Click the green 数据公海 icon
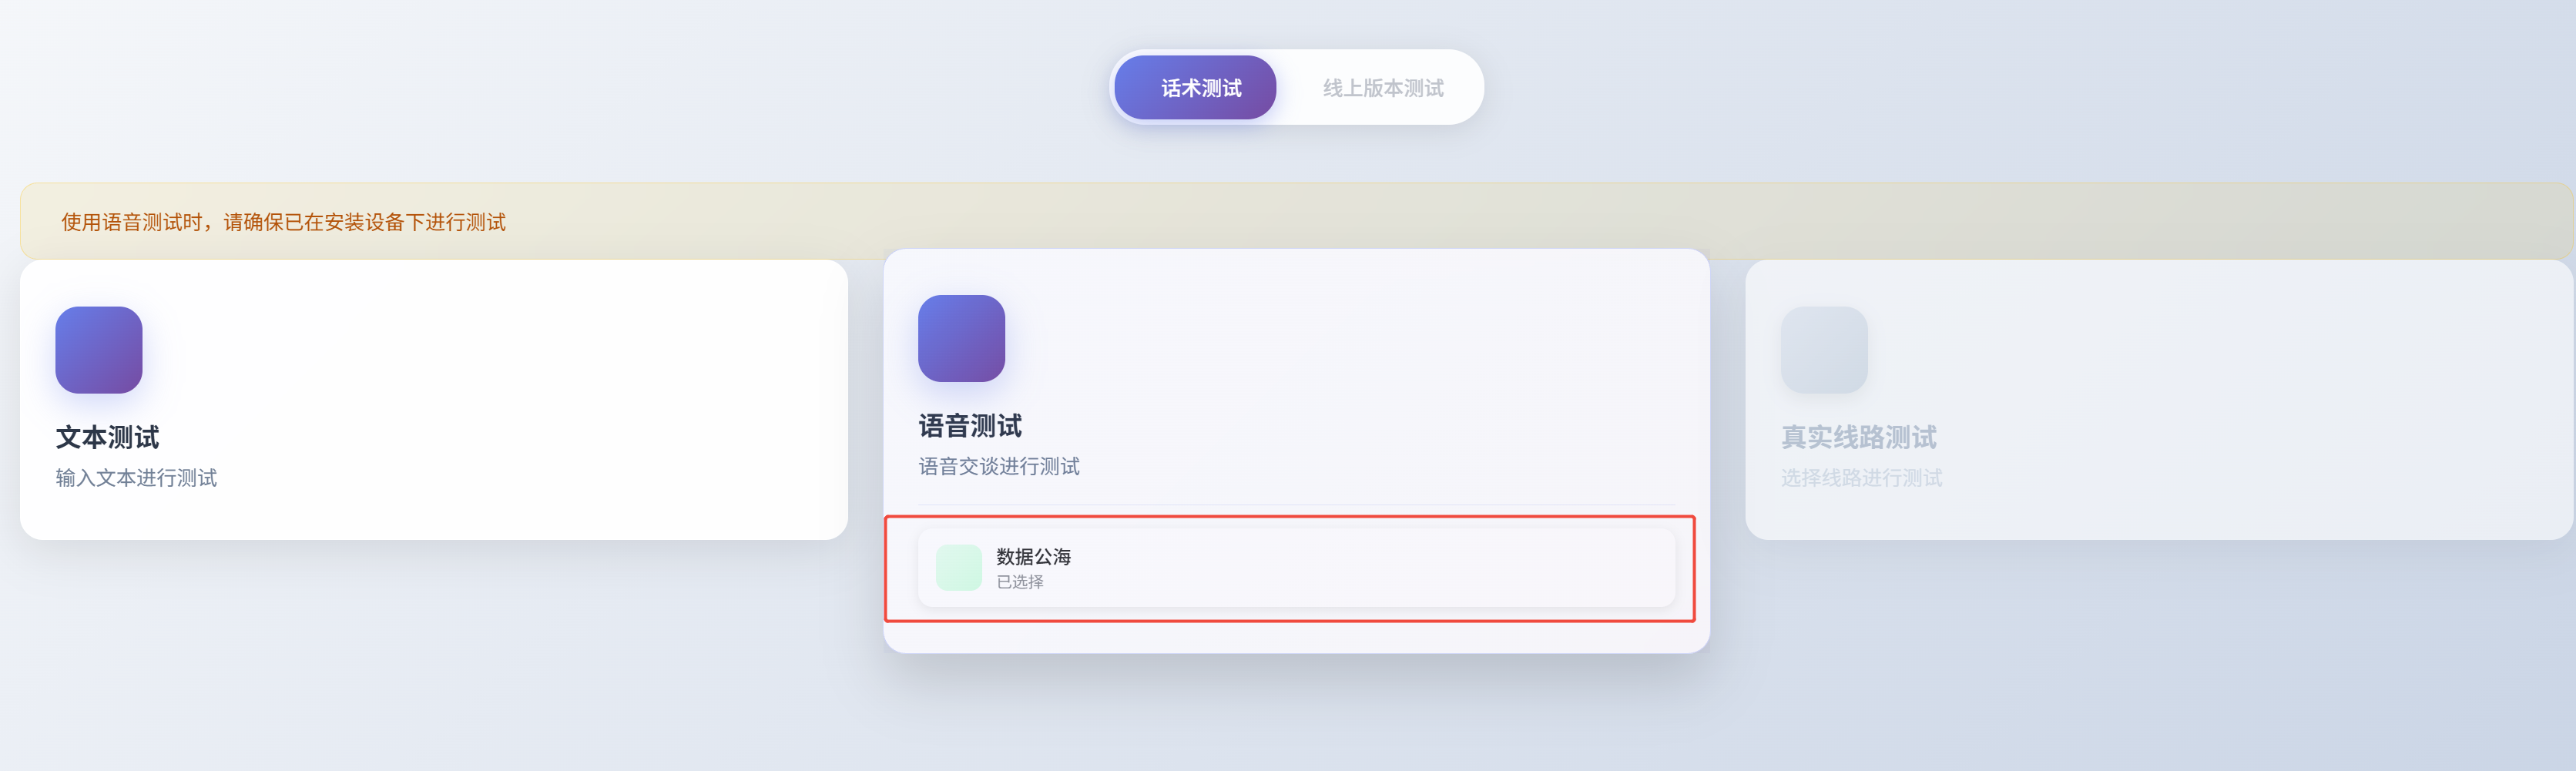 pyautogui.click(x=958, y=568)
